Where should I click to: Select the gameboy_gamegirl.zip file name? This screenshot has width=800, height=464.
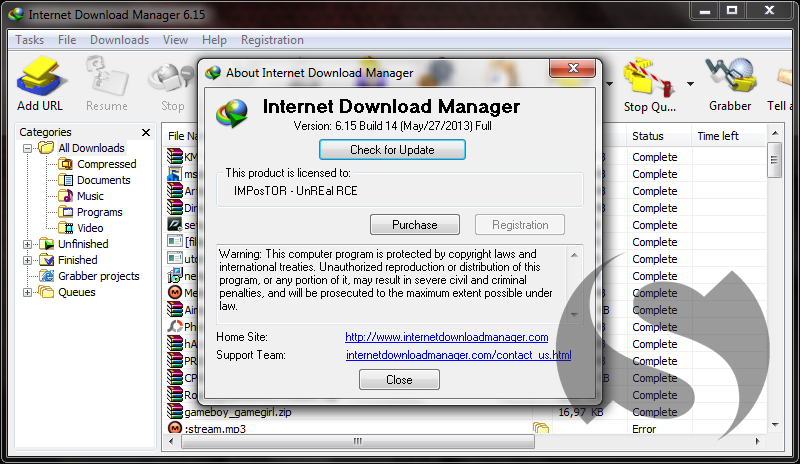coord(238,412)
